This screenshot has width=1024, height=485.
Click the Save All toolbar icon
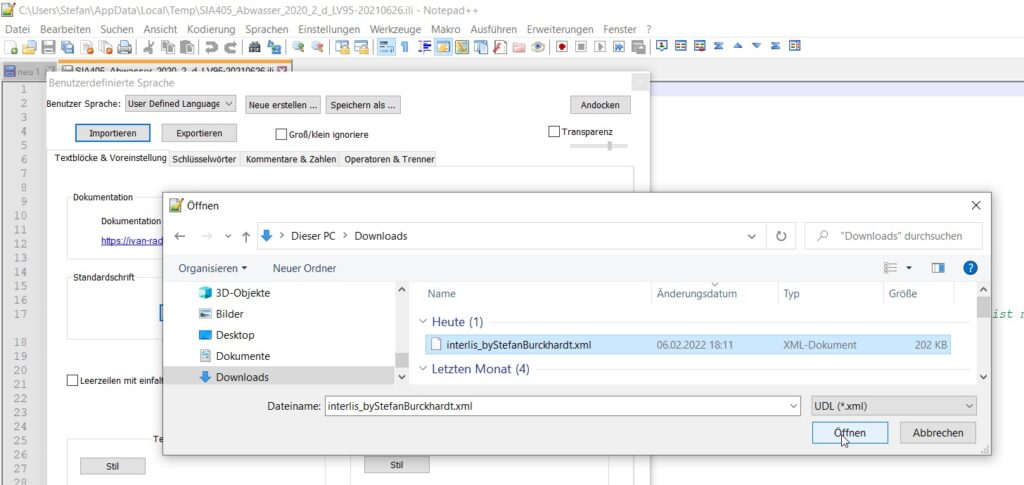tap(67, 46)
